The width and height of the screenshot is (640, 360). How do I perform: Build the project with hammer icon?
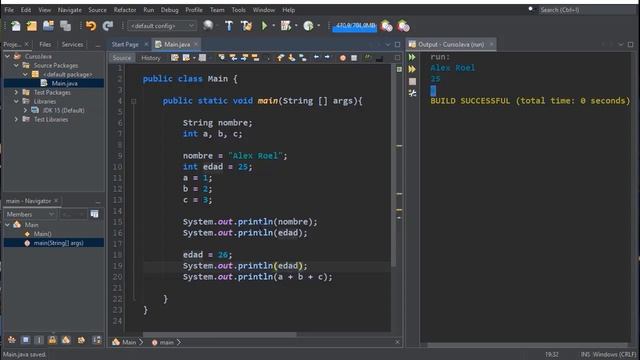click(x=229, y=26)
